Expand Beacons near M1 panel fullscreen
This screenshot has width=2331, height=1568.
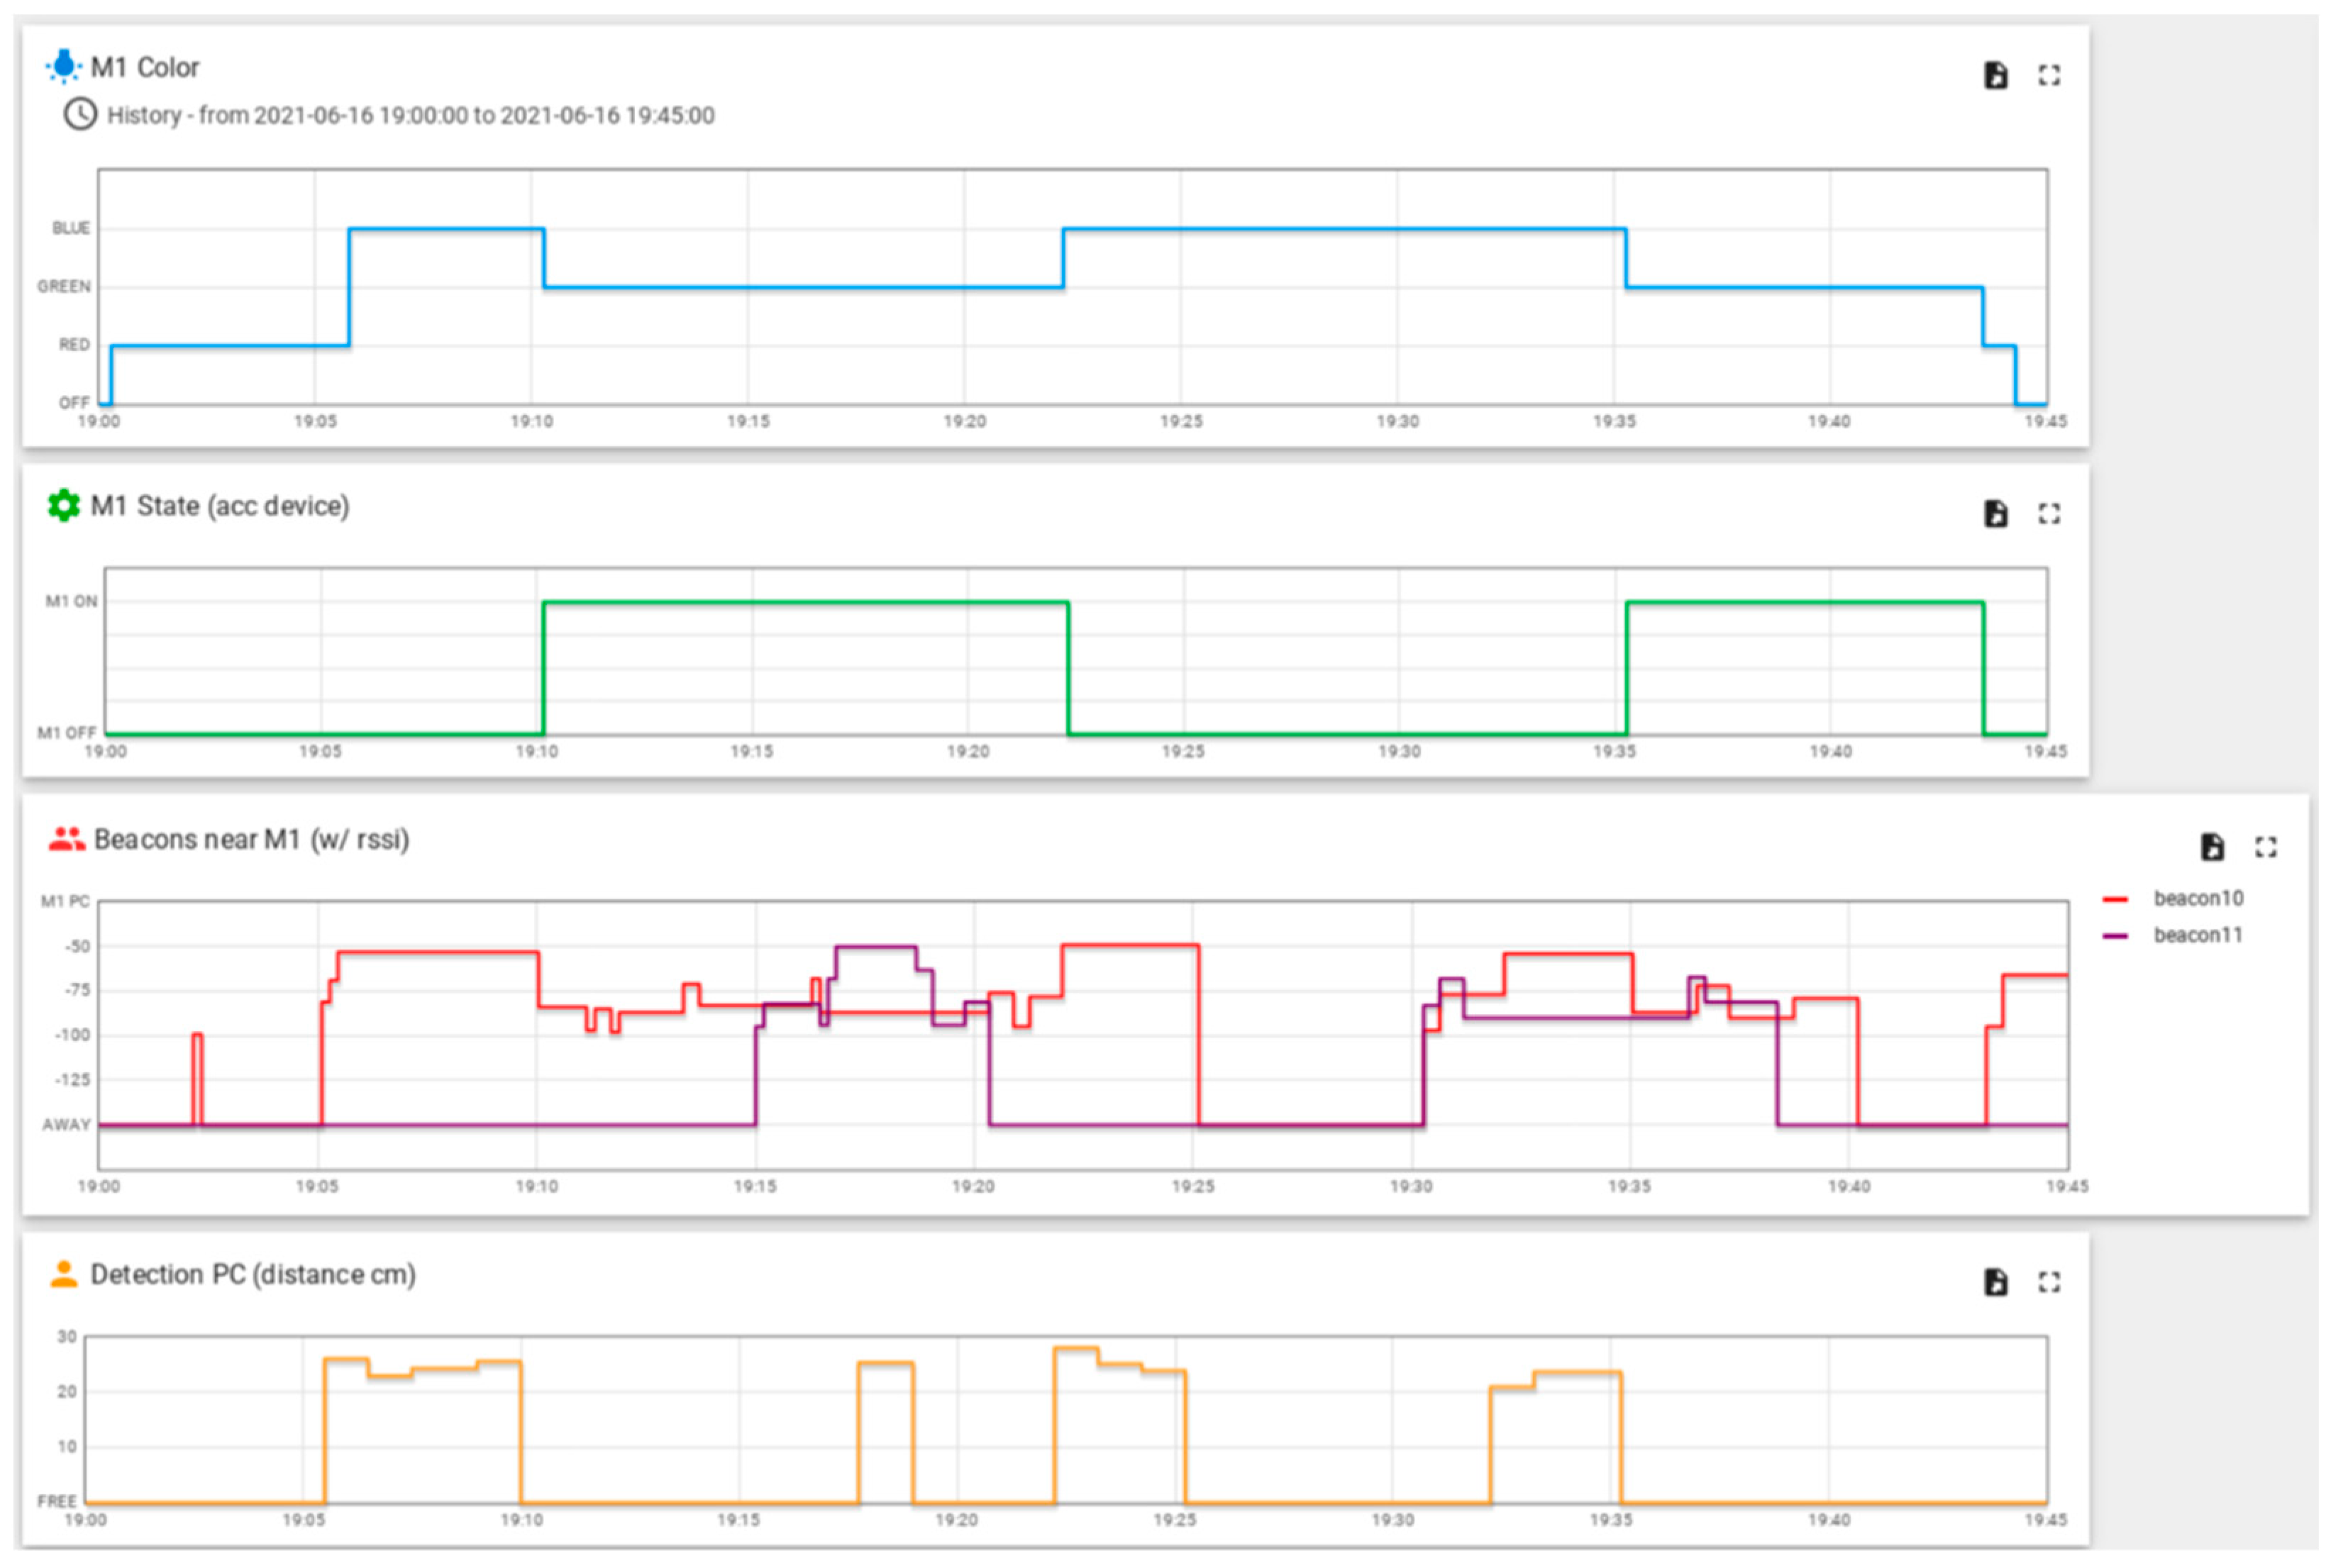click(2266, 847)
